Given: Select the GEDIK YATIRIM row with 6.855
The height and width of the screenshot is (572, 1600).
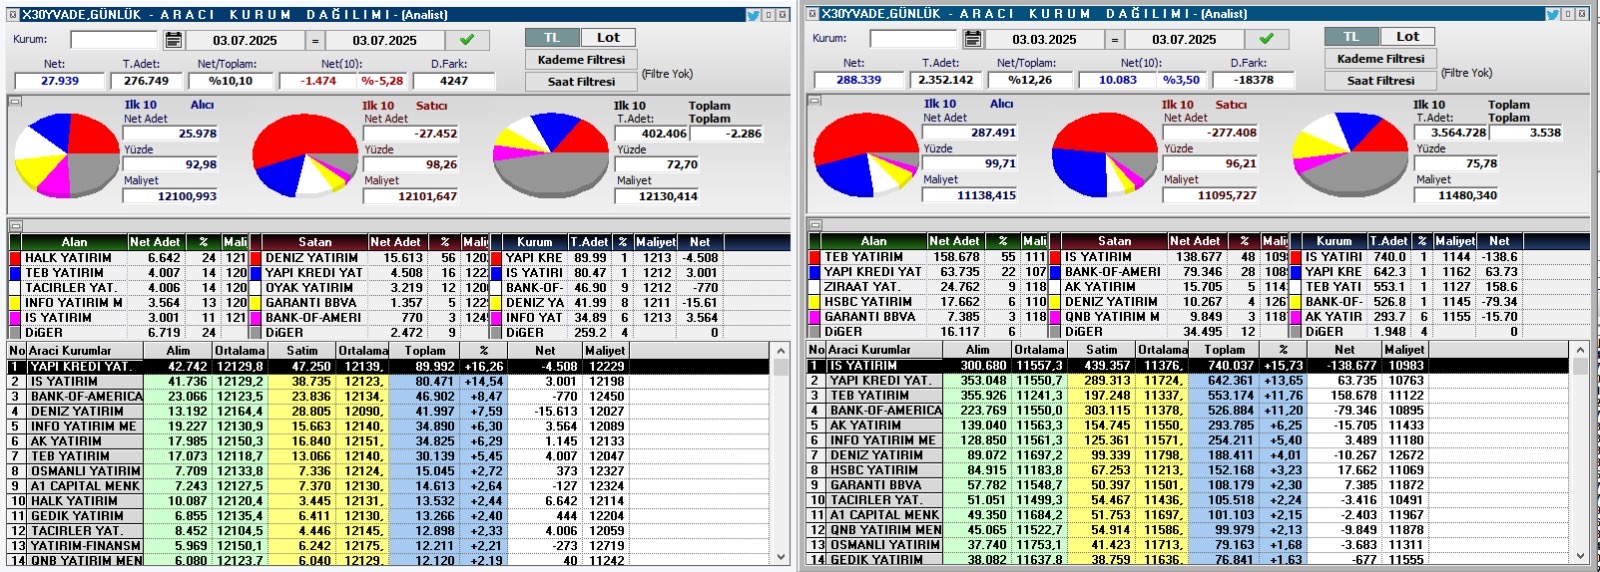Looking at the screenshot, I should pos(390,516).
